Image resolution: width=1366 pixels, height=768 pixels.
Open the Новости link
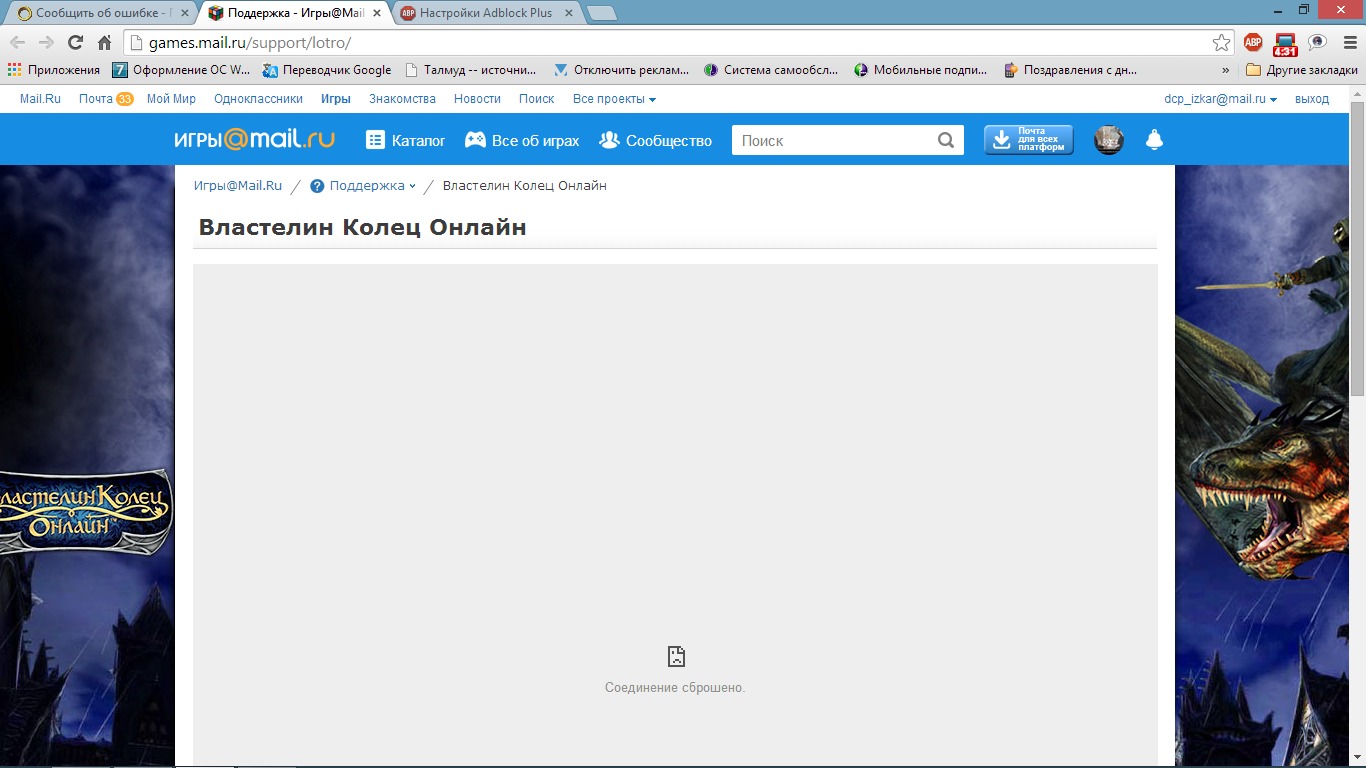pos(477,99)
